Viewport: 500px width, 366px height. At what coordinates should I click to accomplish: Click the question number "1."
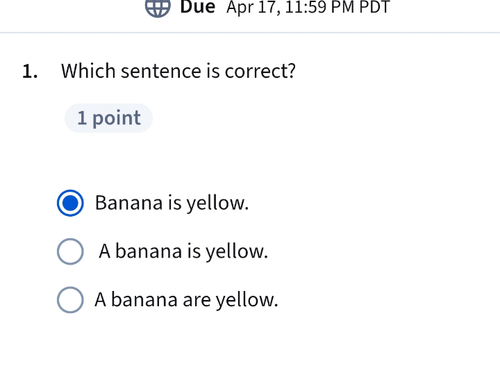(x=30, y=72)
